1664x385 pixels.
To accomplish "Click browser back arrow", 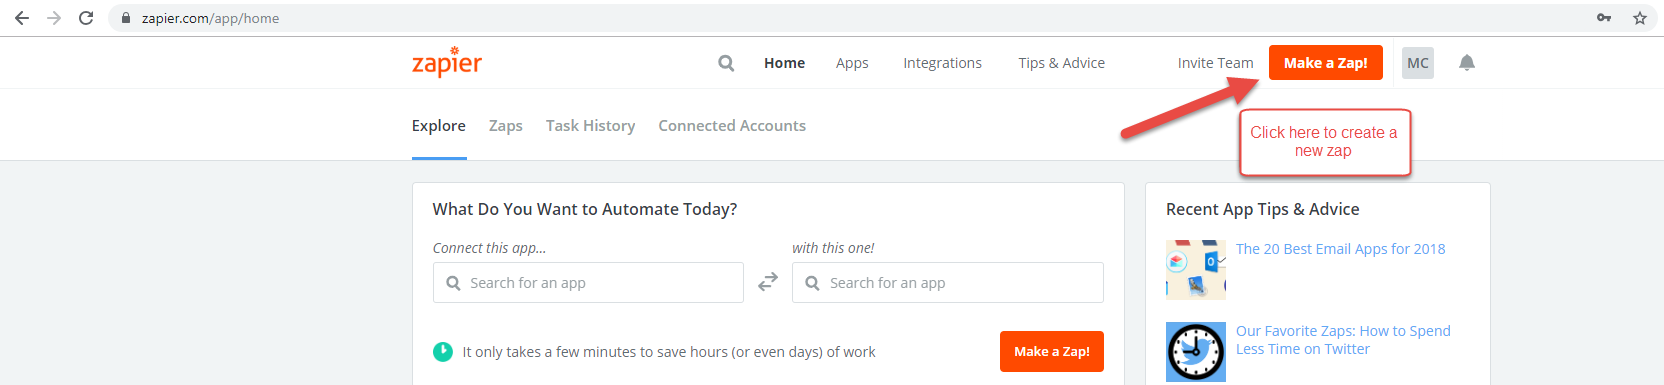I will 22,18.
